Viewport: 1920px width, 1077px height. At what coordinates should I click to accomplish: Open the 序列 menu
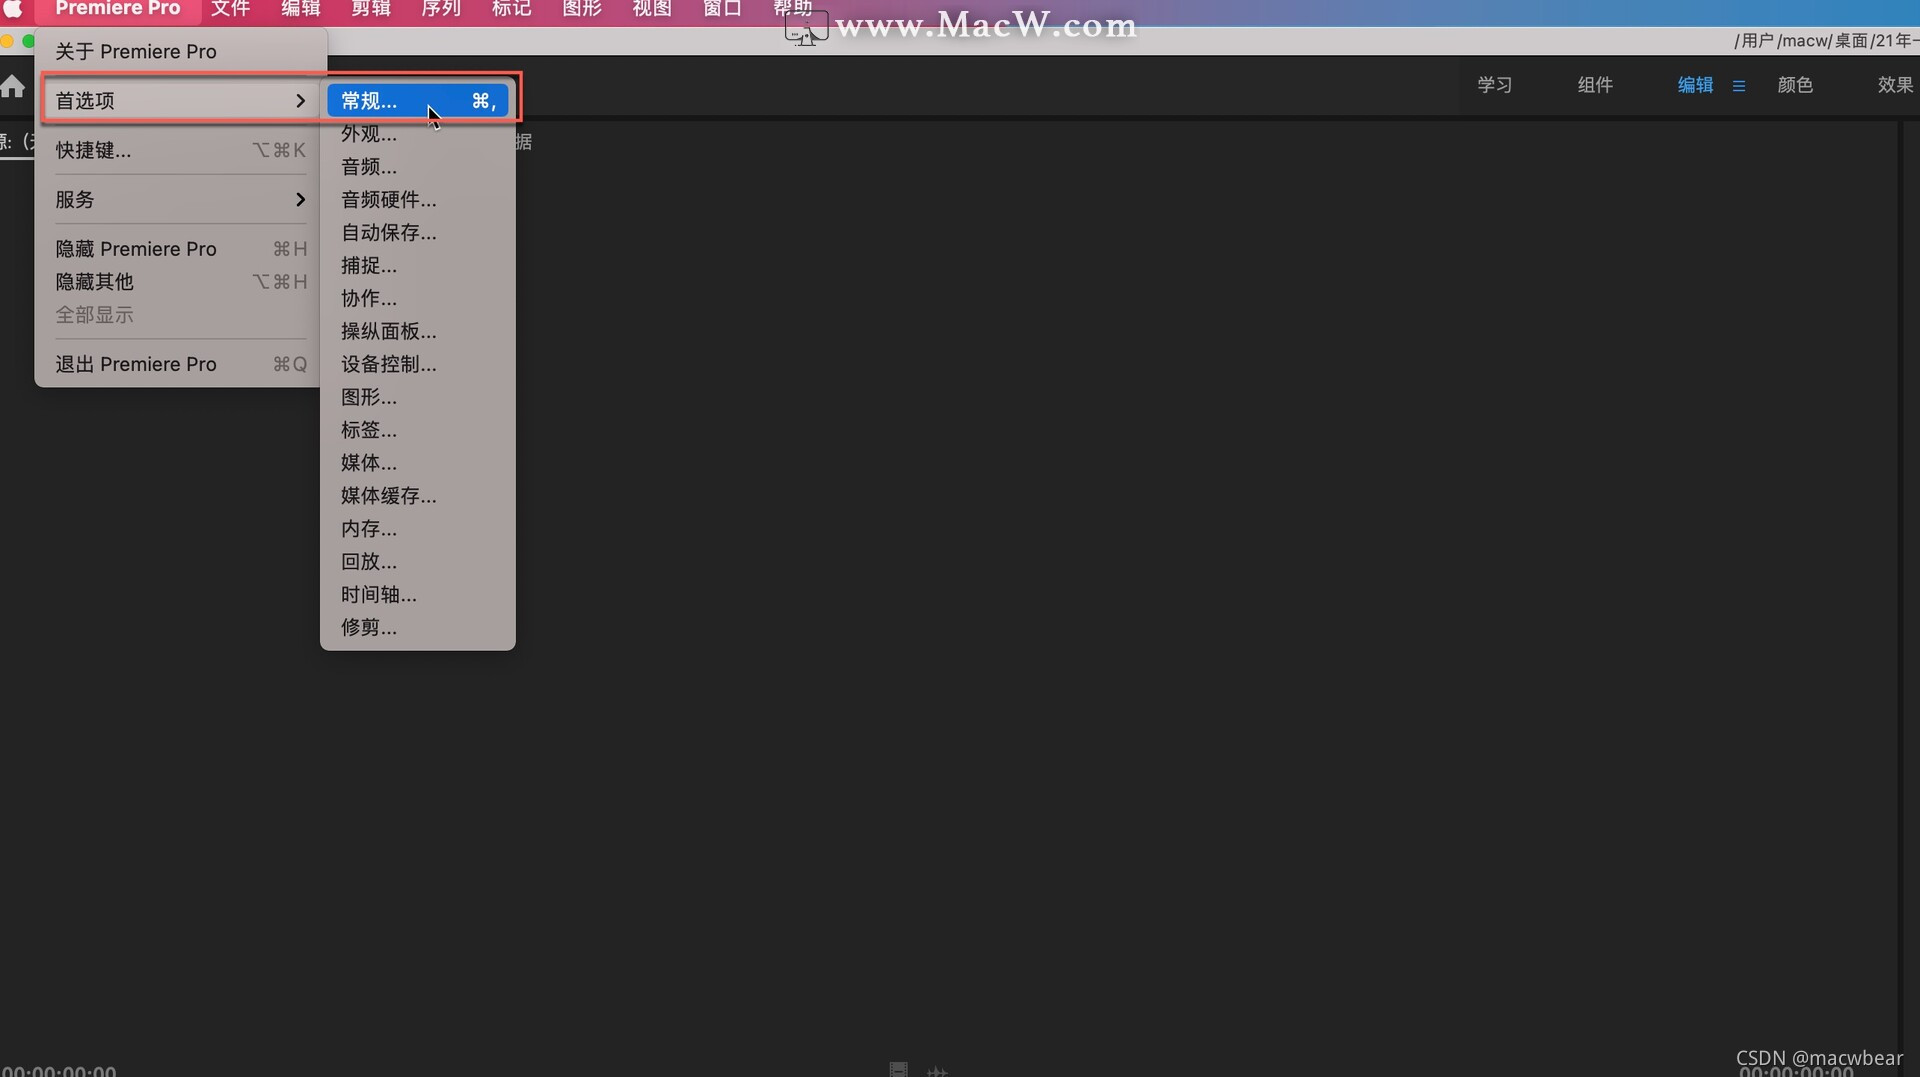(x=441, y=8)
